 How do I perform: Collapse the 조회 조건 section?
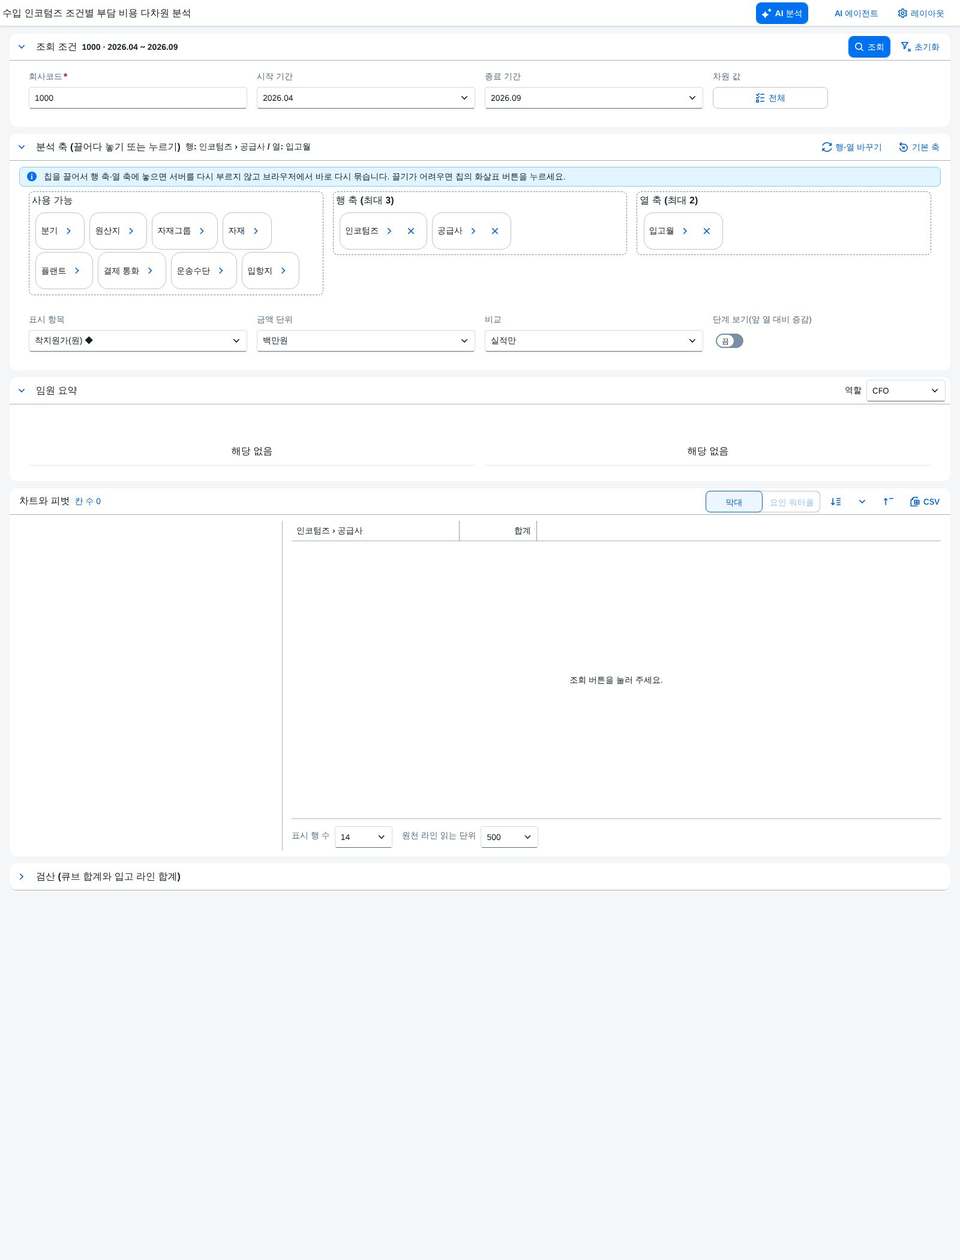(x=22, y=47)
